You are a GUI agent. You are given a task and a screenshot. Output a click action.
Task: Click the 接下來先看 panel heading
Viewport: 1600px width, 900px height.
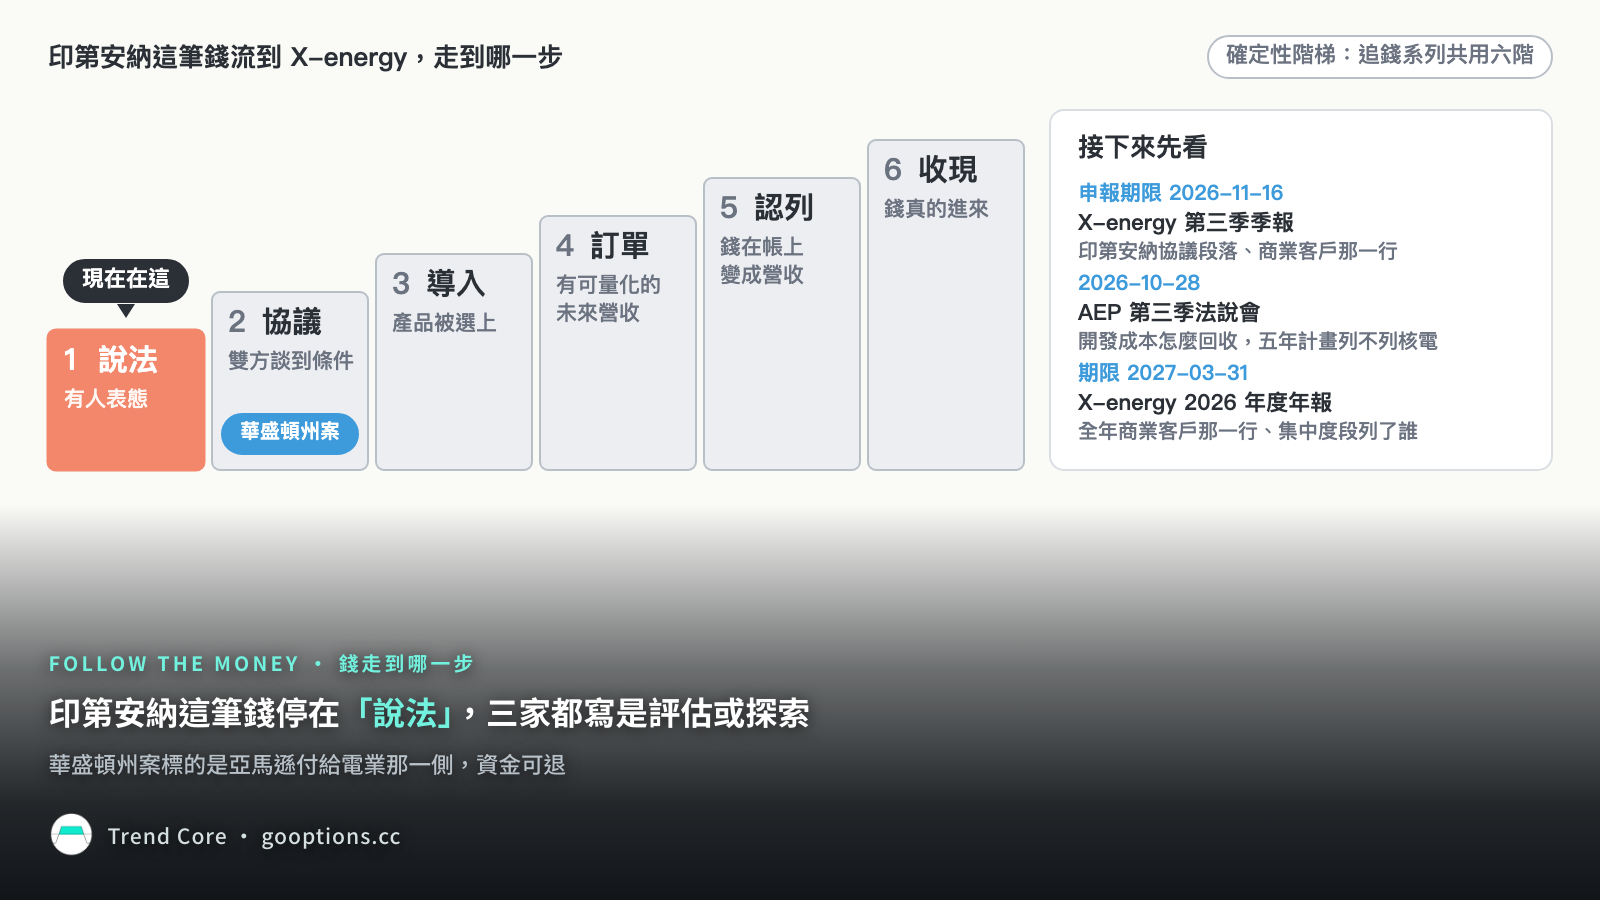point(1143,147)
